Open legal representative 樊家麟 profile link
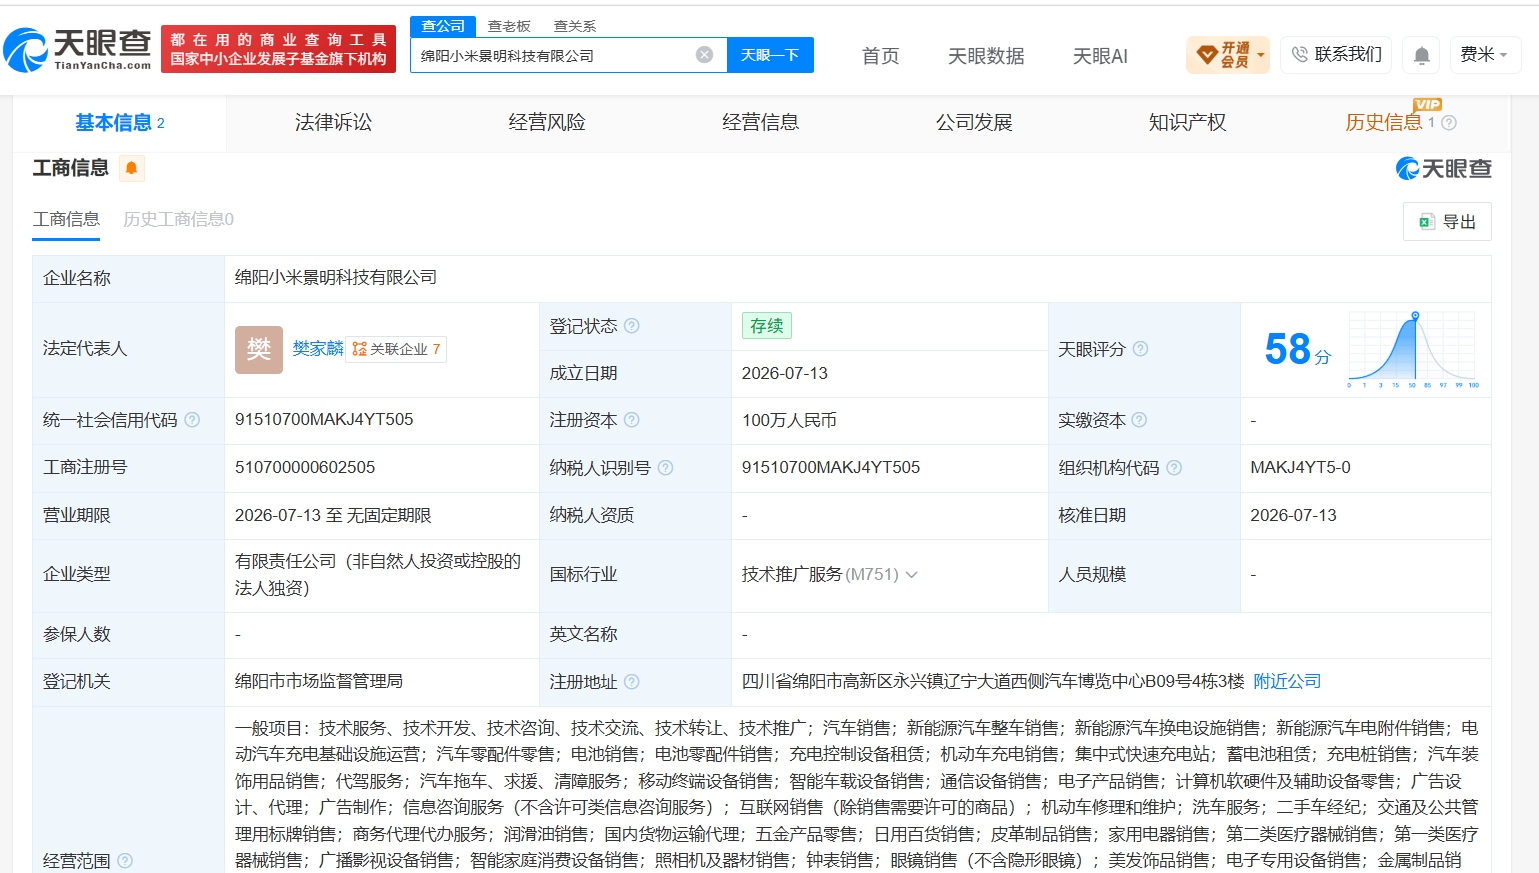Viewport: 1539px width, 873px height. (x=318, y=348)
